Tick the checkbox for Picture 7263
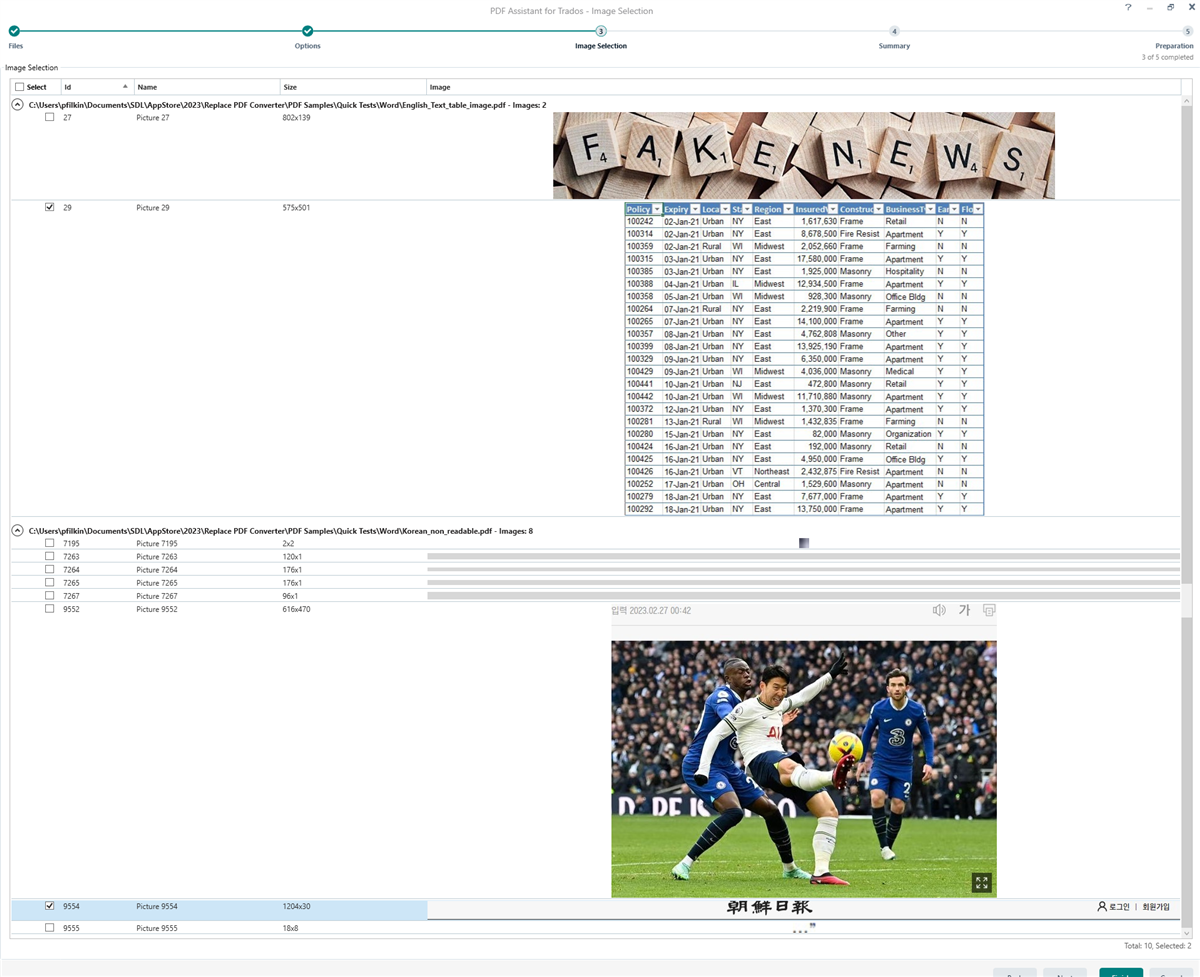 50,556
